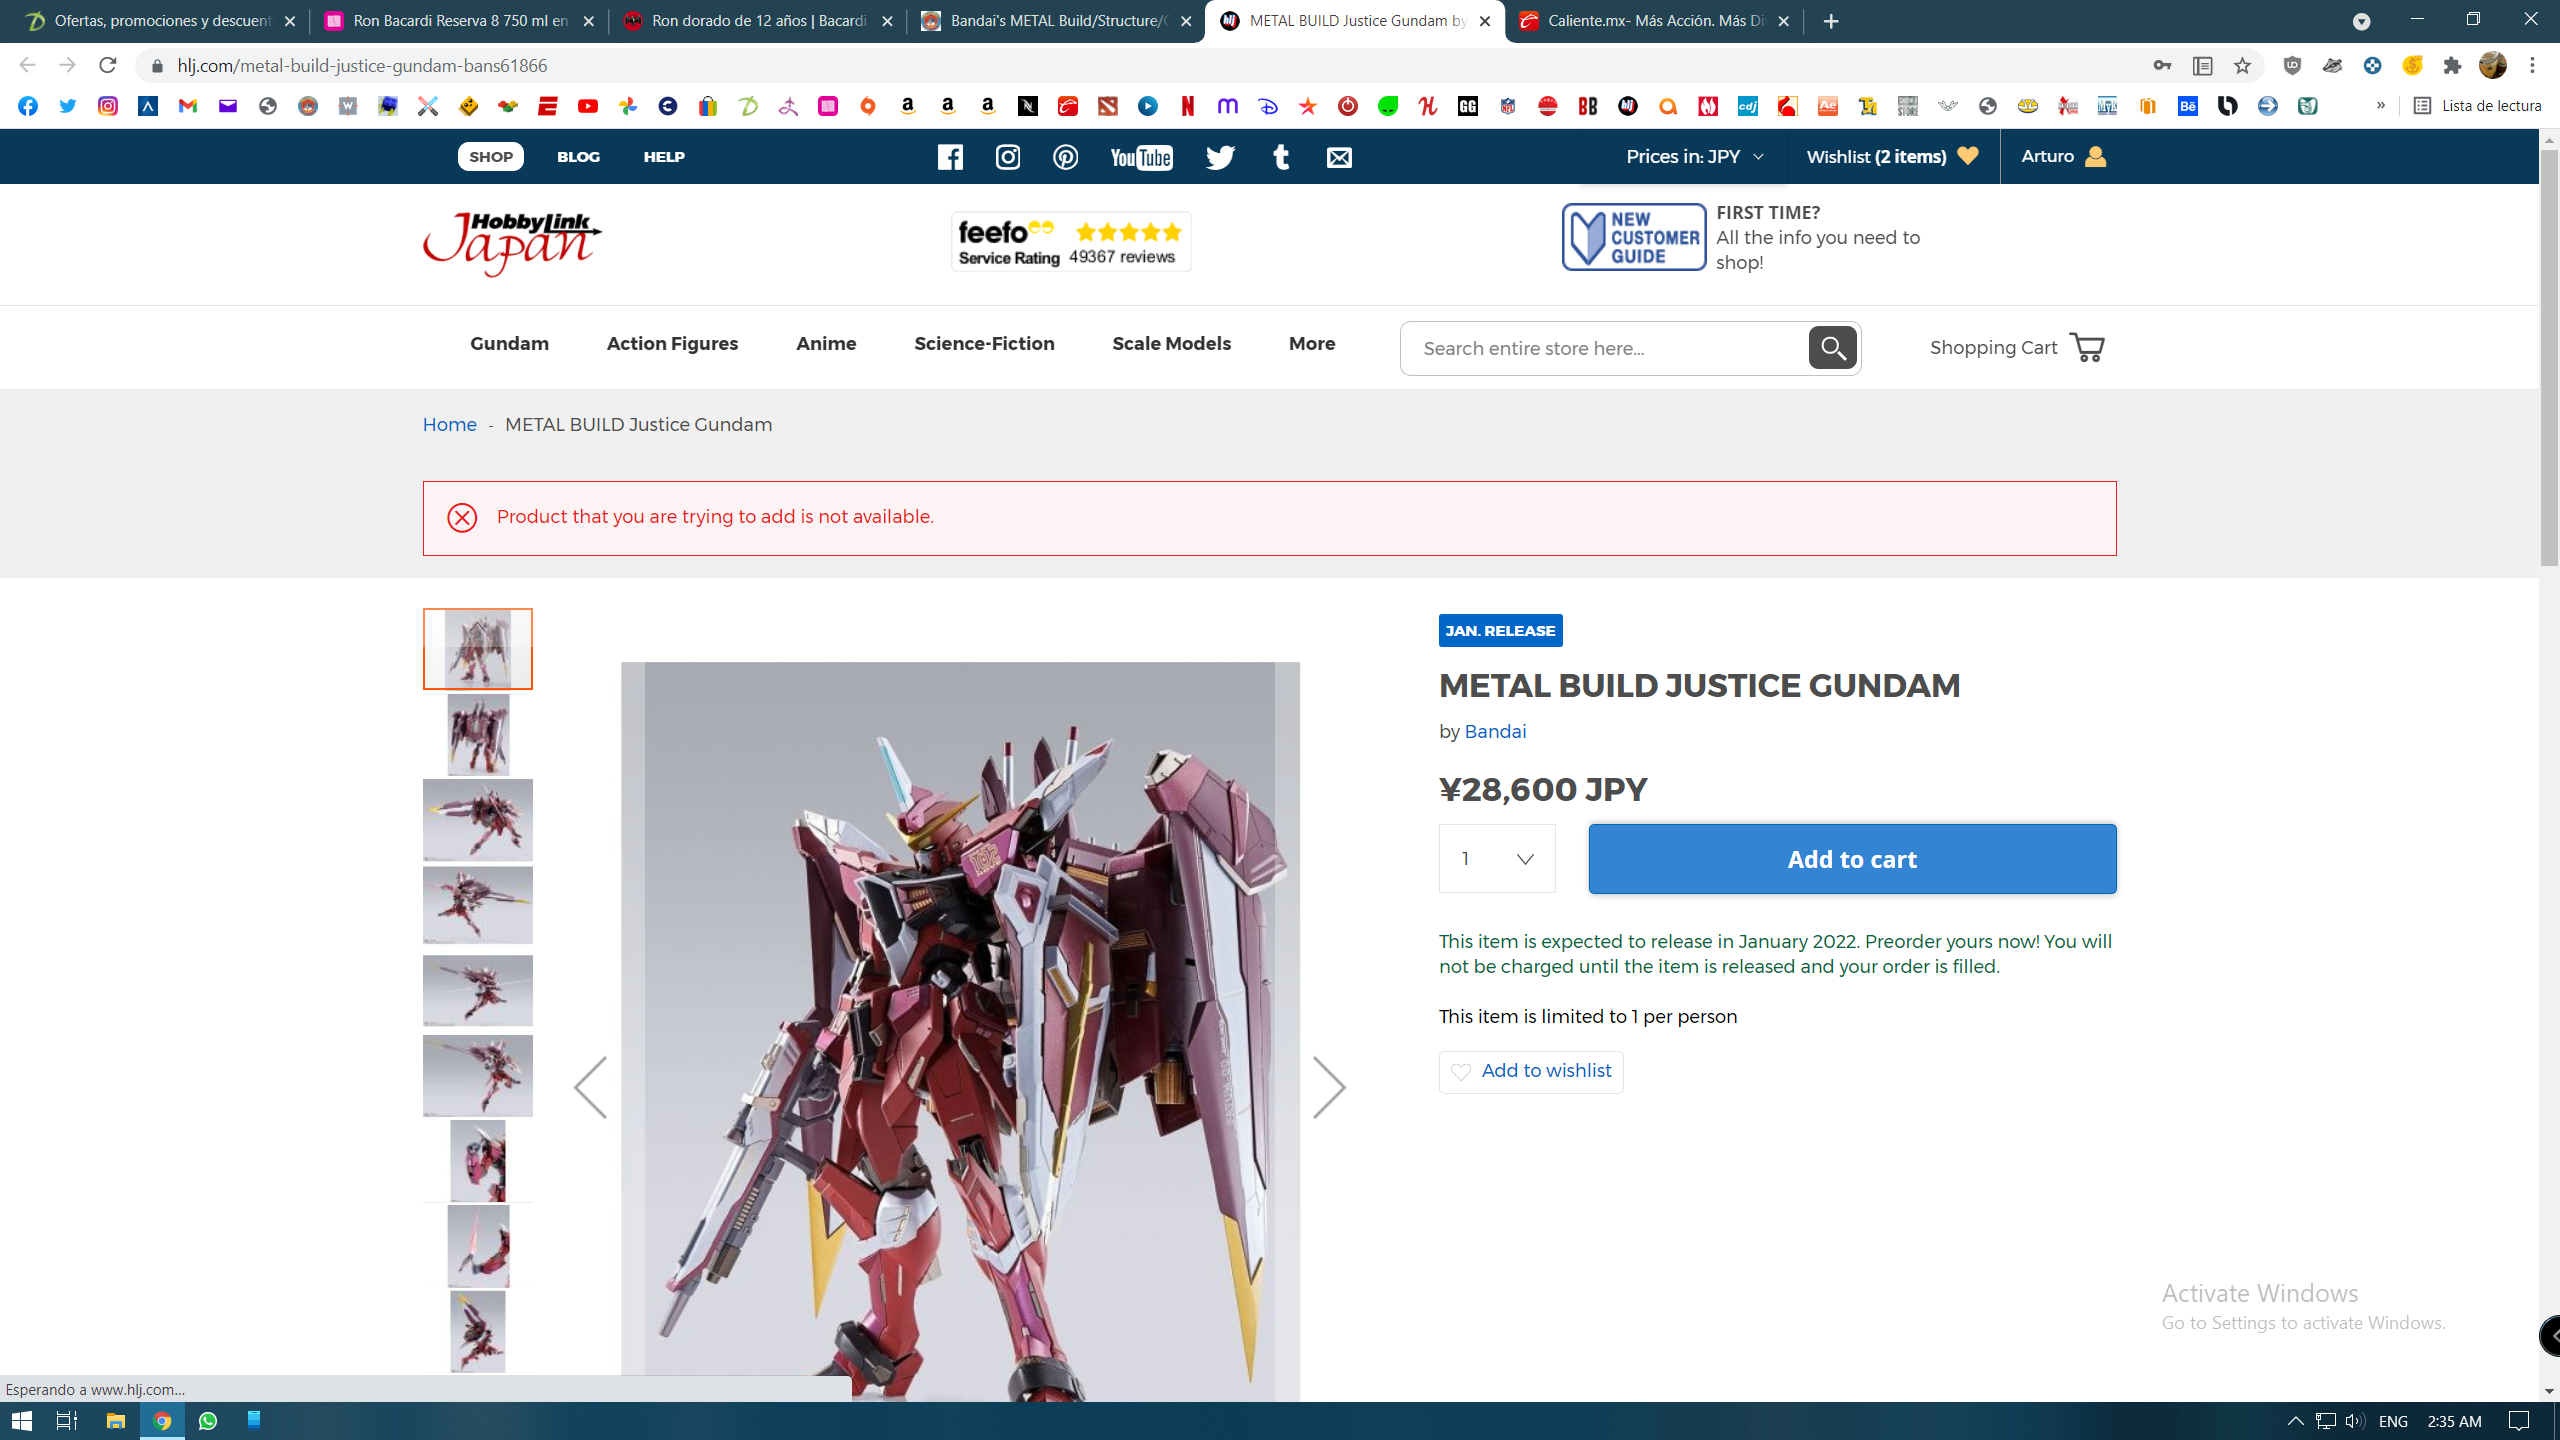Open File Explorer from taskbar
The height and width of the screenshot is (1440, 2560).
116,1421
